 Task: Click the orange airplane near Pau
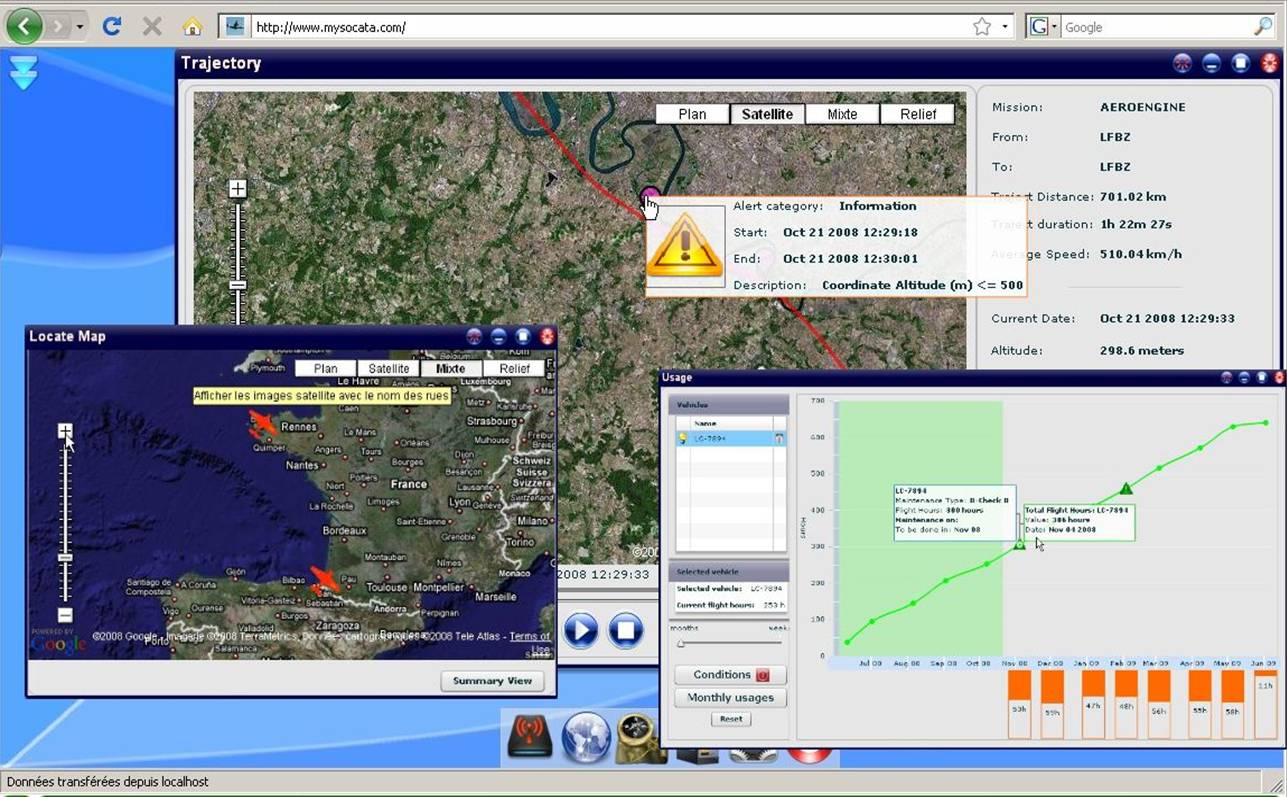[325, 580]
